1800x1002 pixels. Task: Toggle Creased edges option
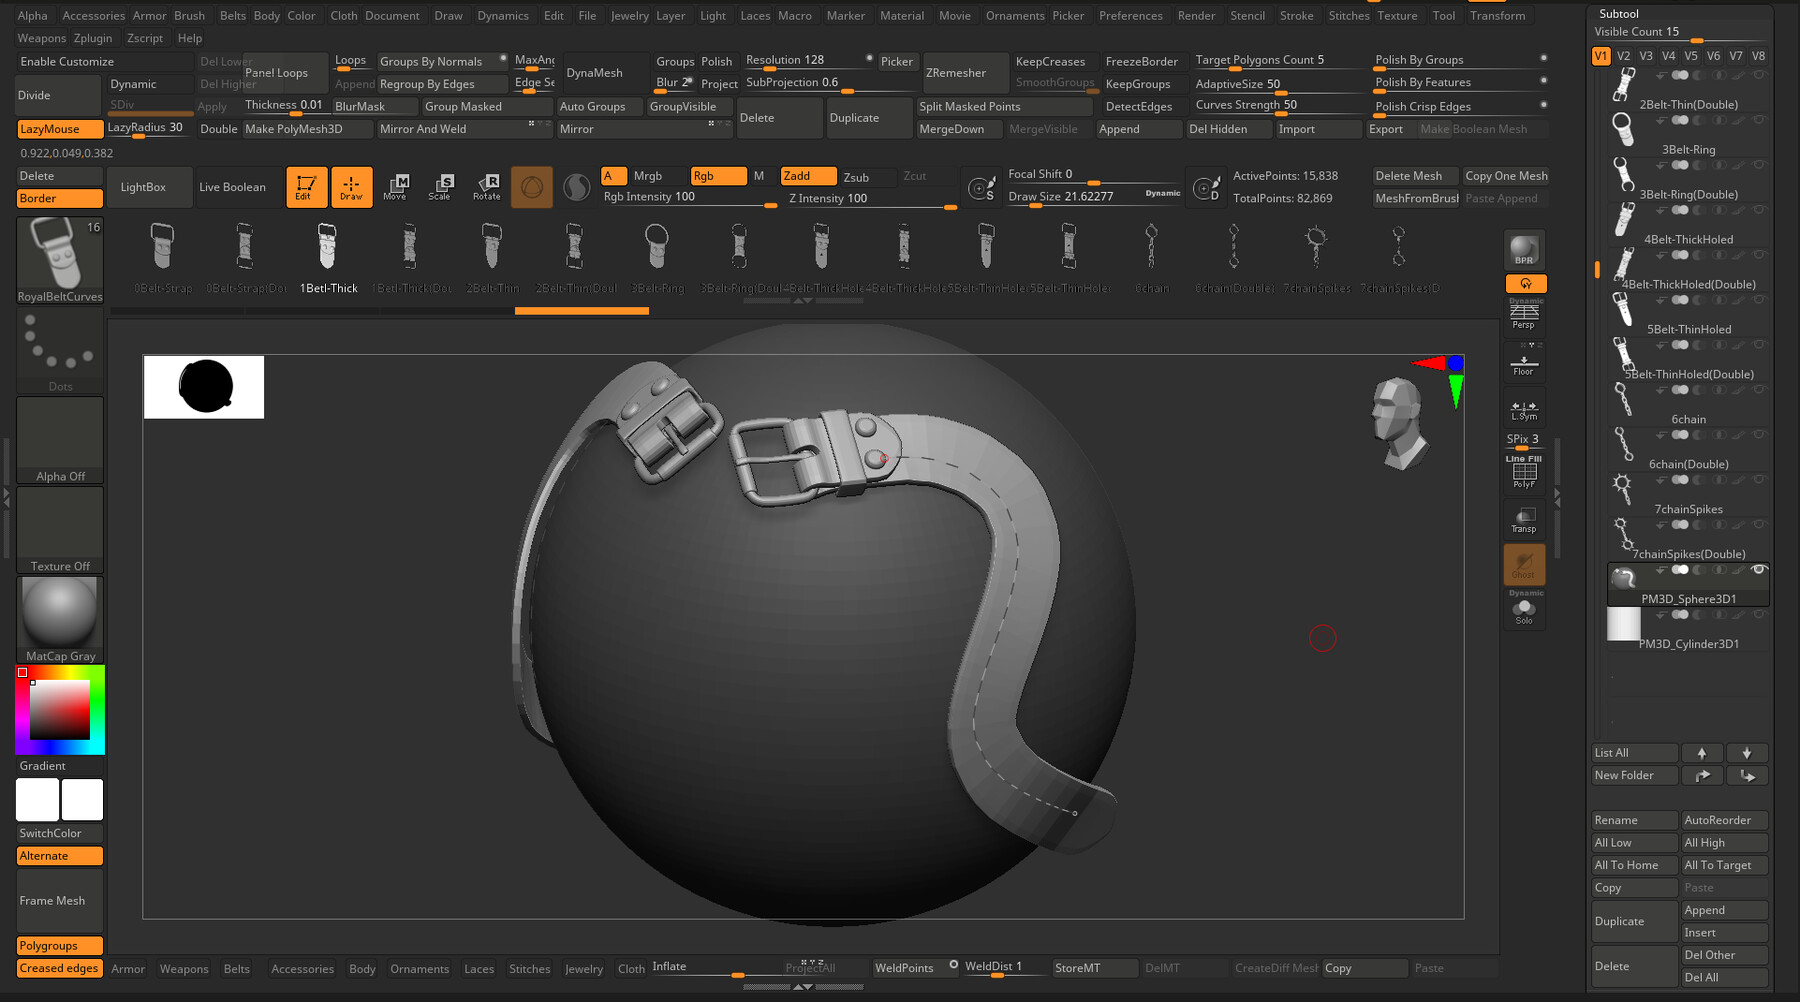60,968
